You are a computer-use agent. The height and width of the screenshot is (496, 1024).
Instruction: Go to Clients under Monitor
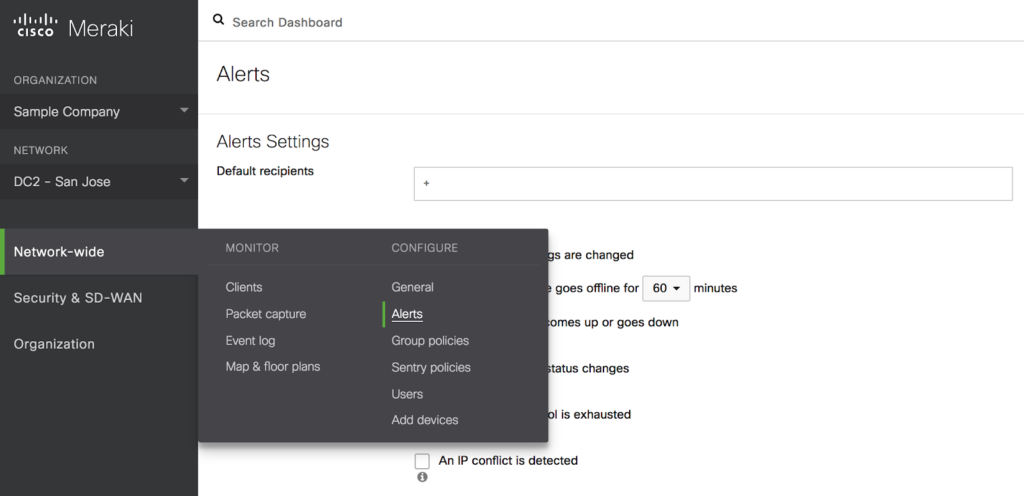tap(244, 287)
